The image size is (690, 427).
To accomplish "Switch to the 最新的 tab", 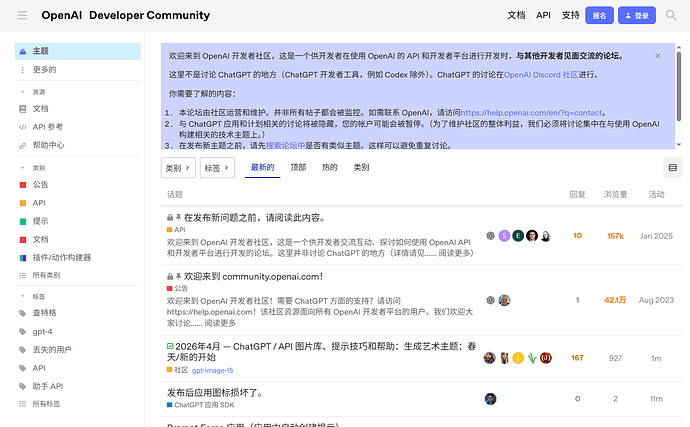I will pos(262,167).
